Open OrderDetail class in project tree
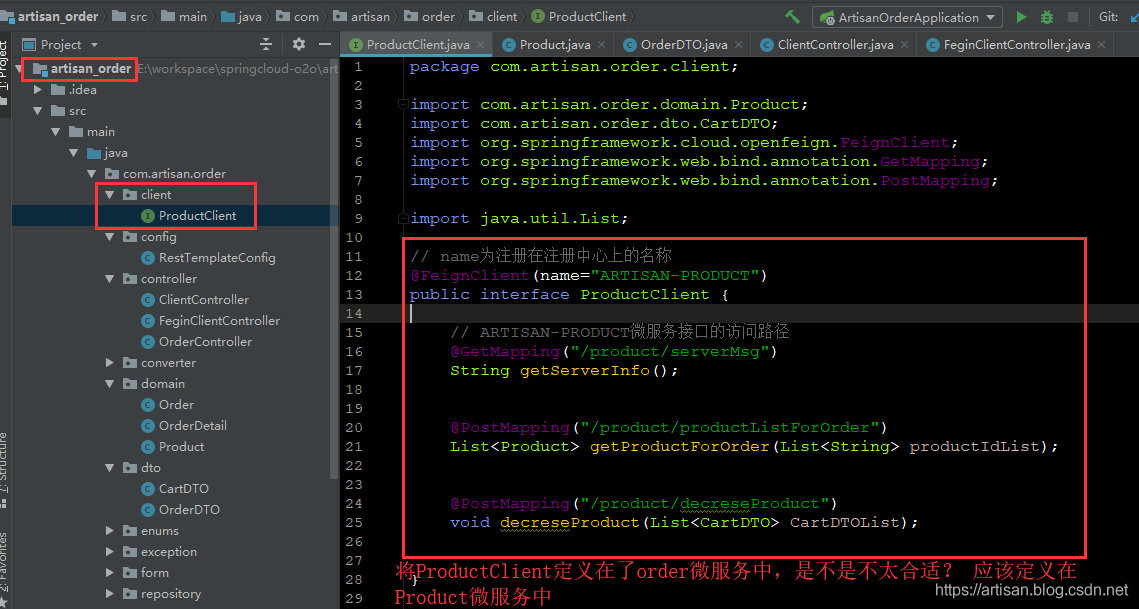 (192, 426)
